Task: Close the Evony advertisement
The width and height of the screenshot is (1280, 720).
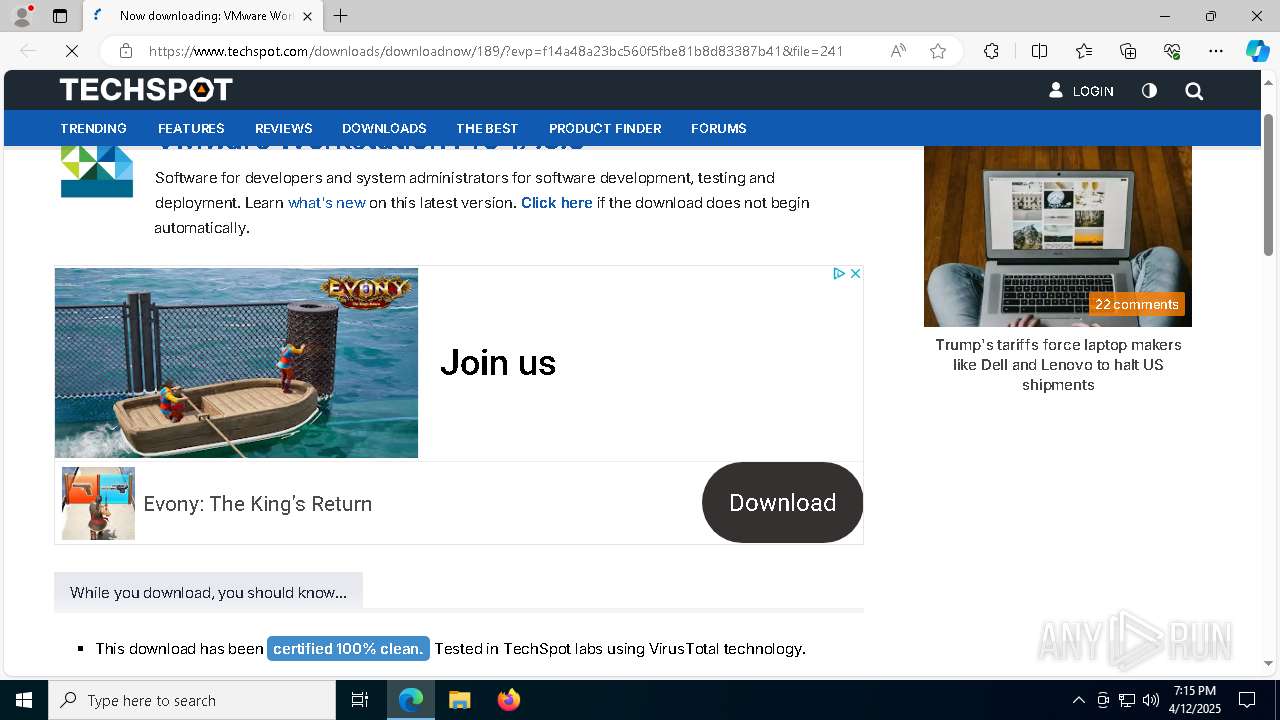Action: click(855, 274)
